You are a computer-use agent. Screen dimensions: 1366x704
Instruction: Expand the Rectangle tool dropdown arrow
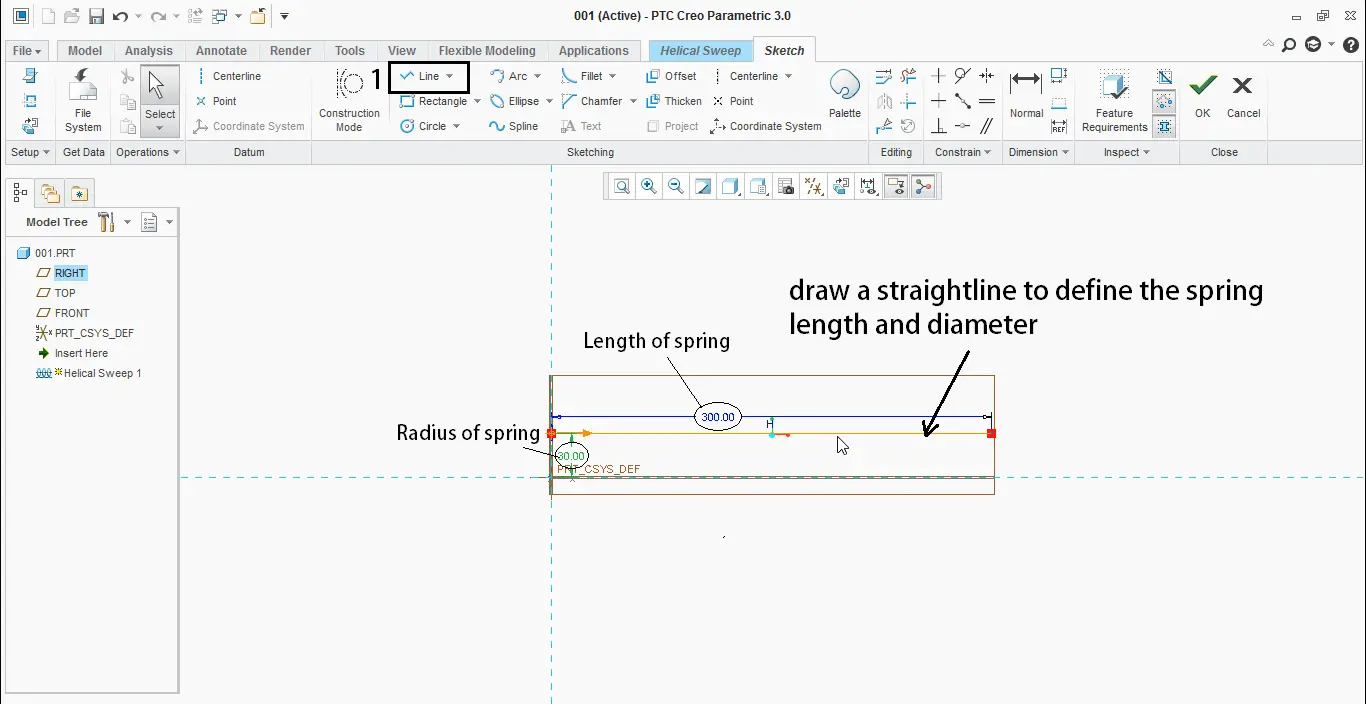tap(477, 102)
